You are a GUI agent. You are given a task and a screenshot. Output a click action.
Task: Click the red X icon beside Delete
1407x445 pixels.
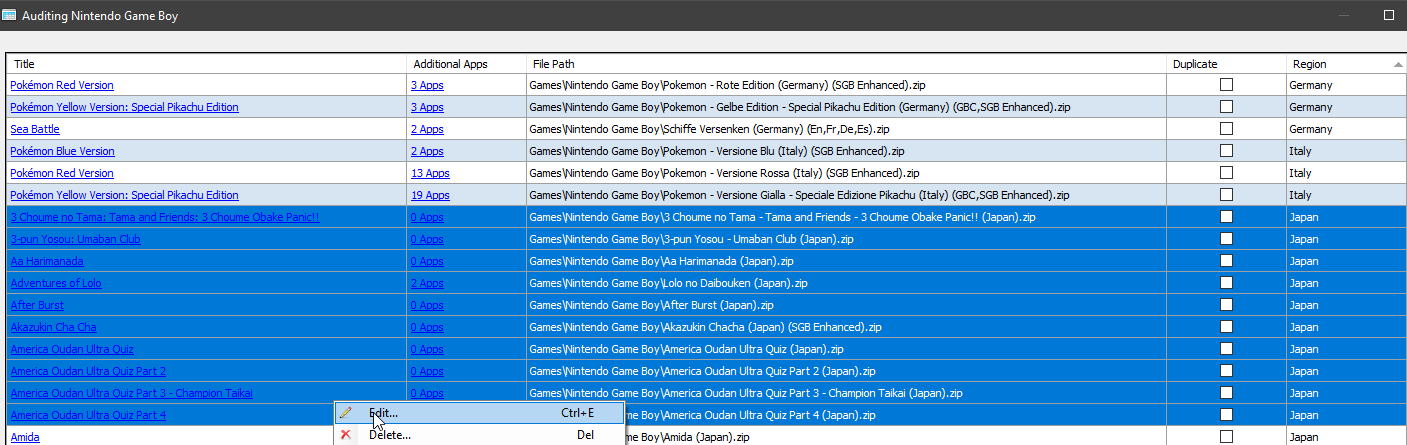click(346, 435)
